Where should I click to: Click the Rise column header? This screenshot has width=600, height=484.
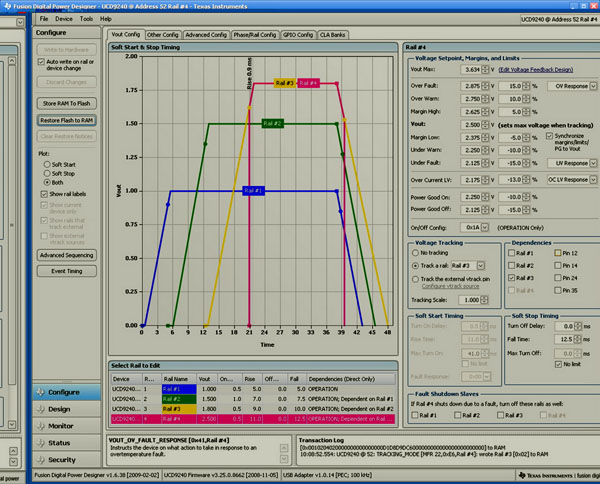[x=252, y=379]
